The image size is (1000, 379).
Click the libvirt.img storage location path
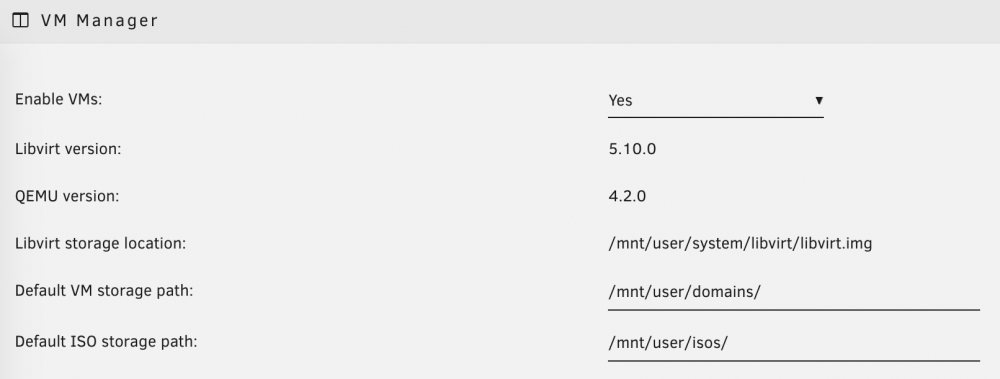click(x=740, y=244)
